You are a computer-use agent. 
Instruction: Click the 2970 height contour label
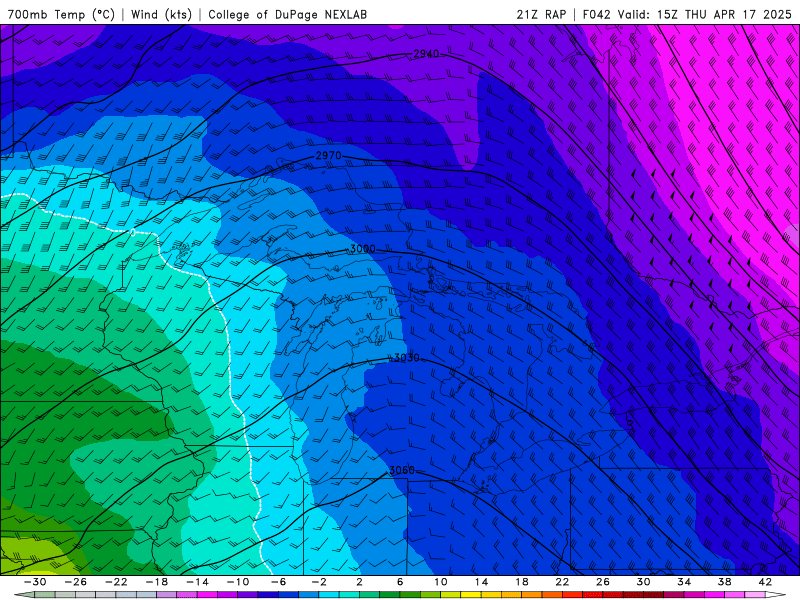click(329, 155)
